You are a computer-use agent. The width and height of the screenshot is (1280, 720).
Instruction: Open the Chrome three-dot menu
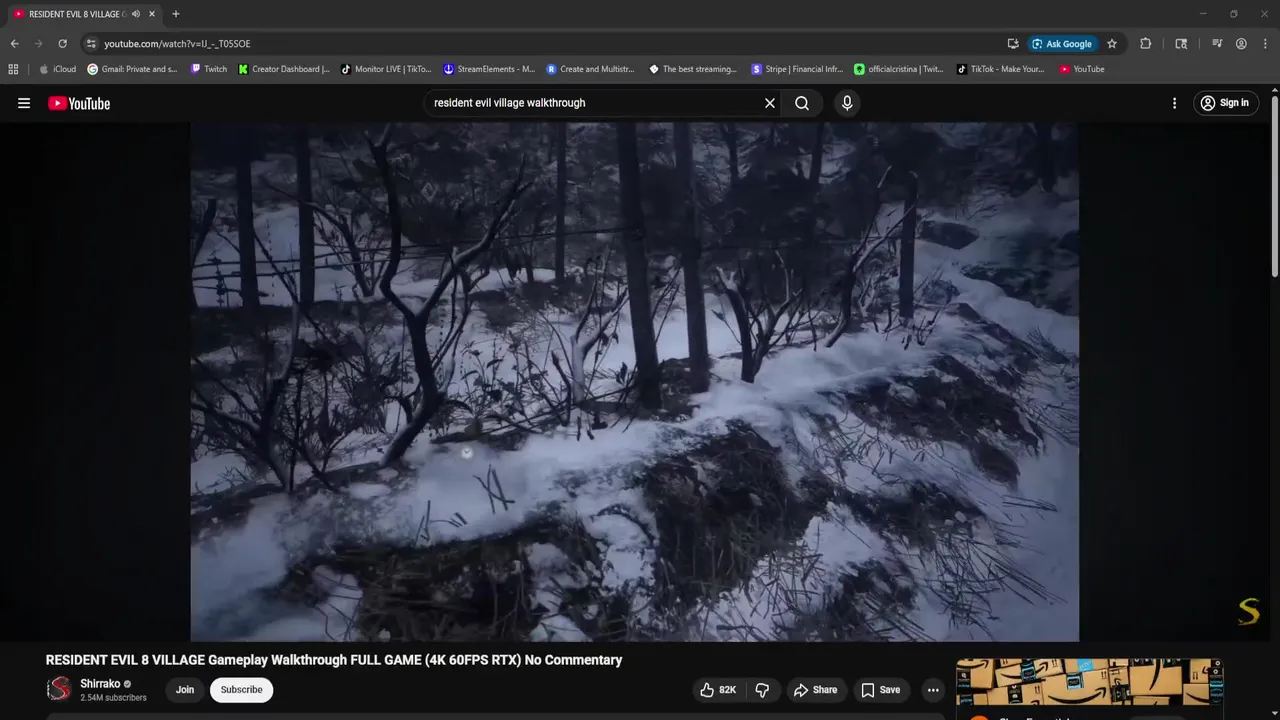(1265, 44)
